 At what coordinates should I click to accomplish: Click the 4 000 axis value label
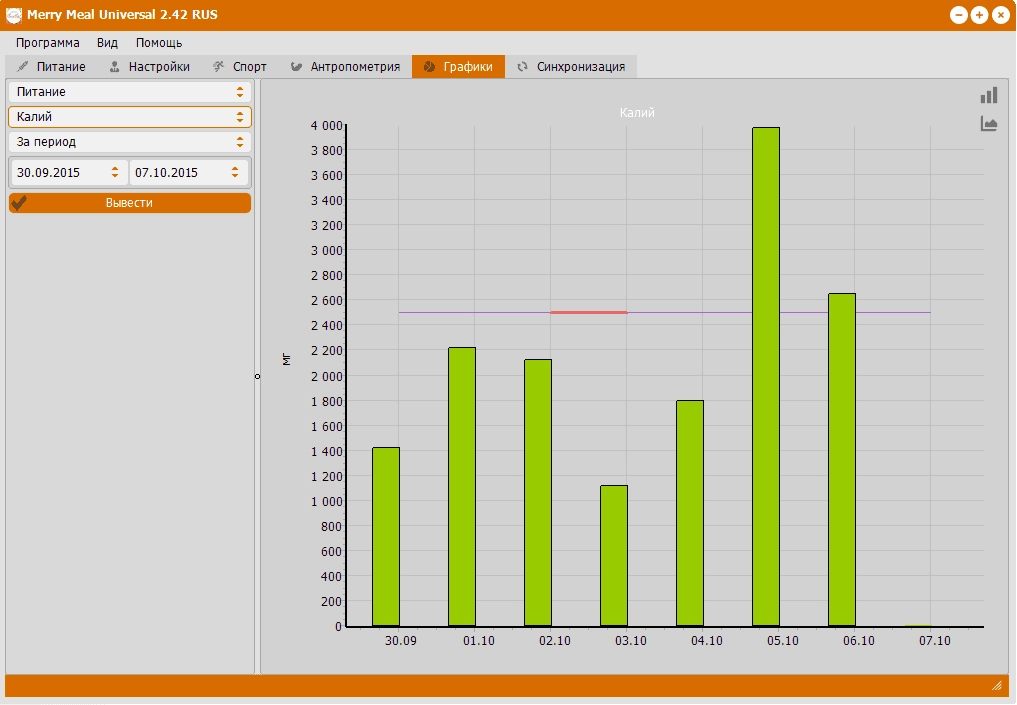pyautogui.click(x=326, y=126)
